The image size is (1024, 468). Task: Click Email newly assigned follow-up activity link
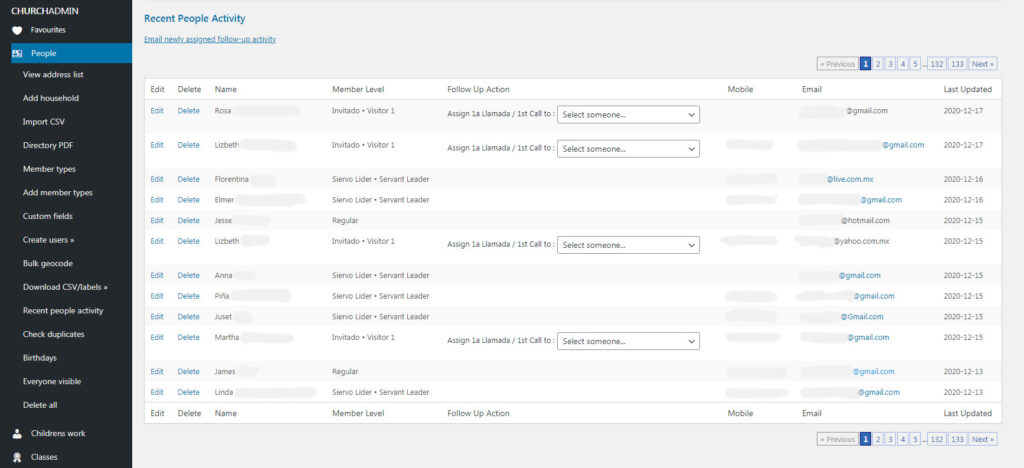coord(210,39)
